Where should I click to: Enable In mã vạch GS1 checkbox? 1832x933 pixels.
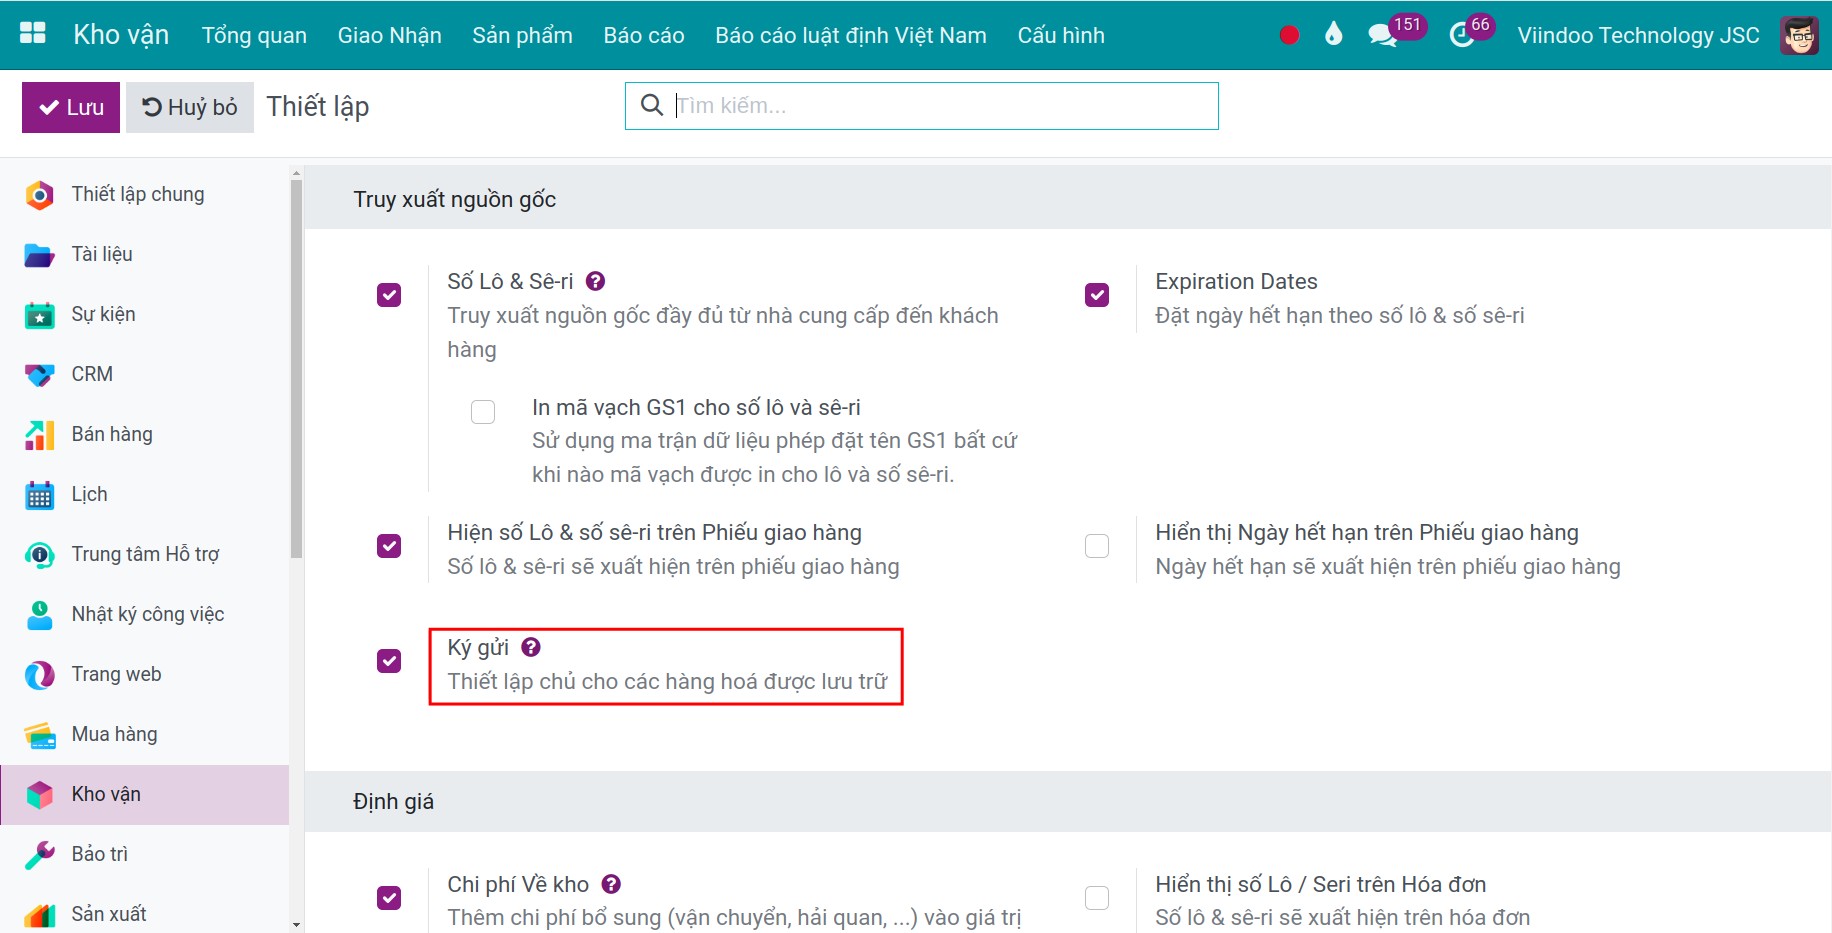(483, 412)
